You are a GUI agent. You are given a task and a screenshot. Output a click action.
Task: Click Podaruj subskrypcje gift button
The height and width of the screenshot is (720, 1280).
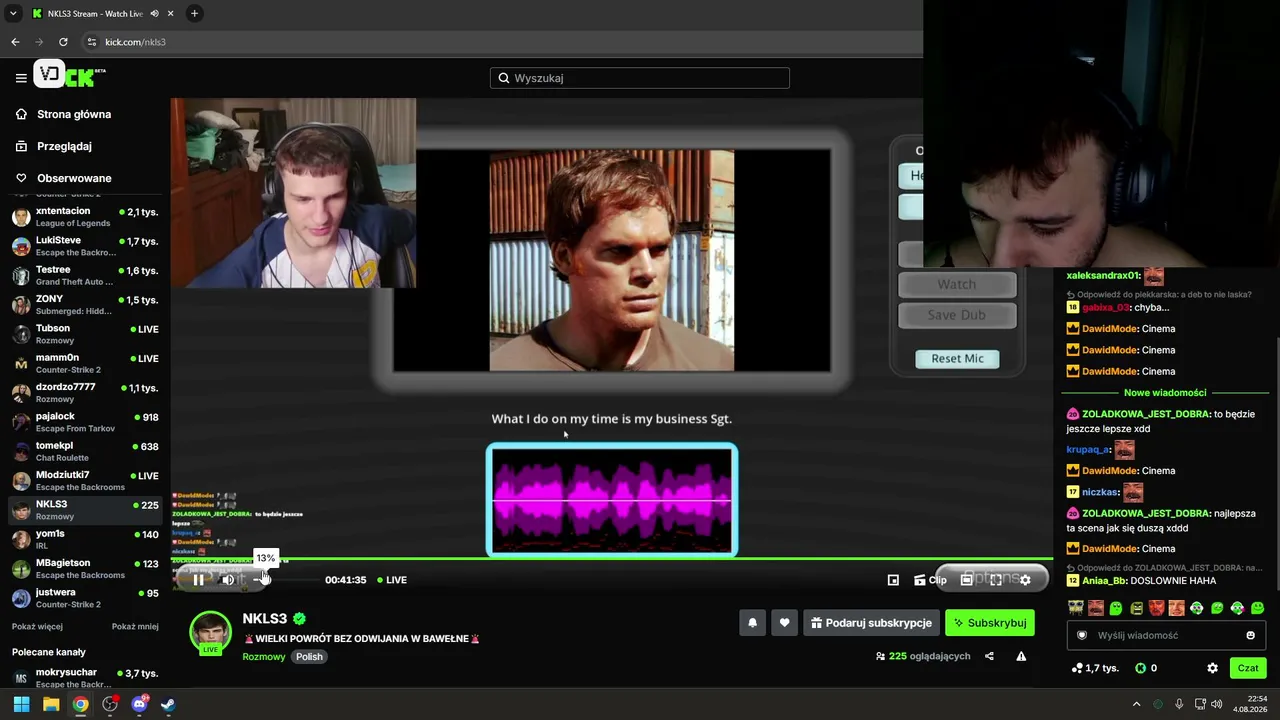tap(871, 623)
